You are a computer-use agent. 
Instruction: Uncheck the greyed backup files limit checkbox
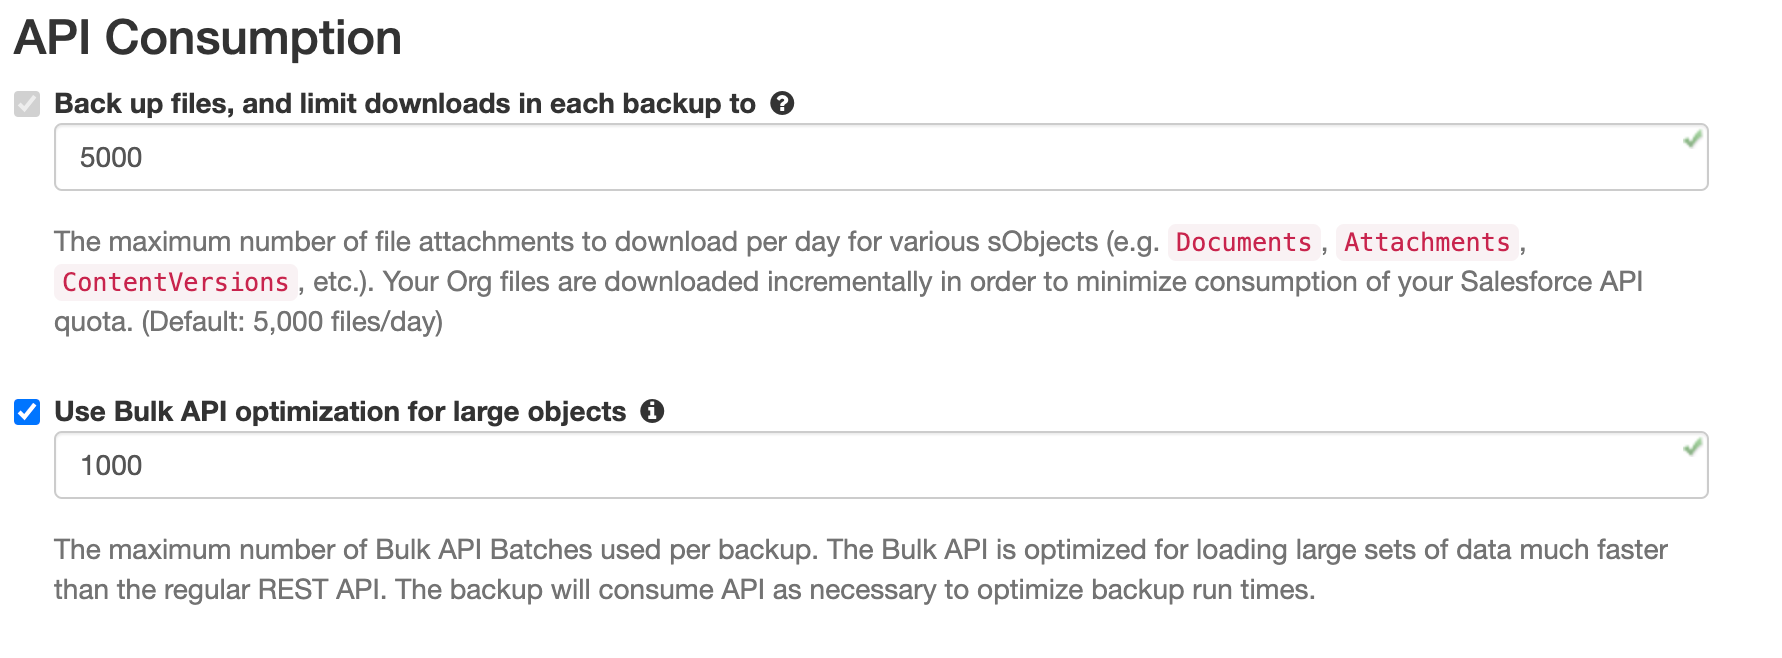coord(25,103)
